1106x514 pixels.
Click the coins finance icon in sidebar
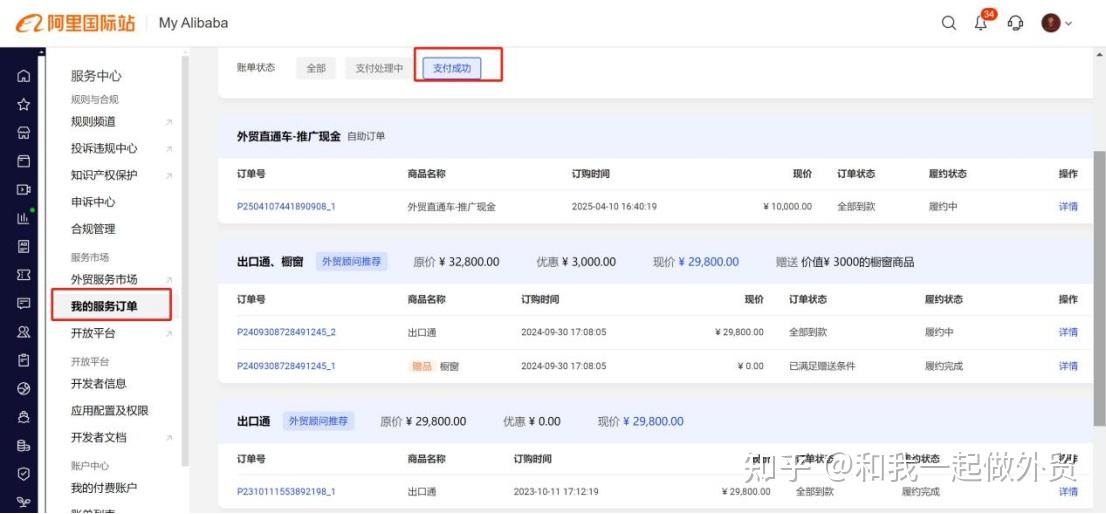tap(23, 445)
